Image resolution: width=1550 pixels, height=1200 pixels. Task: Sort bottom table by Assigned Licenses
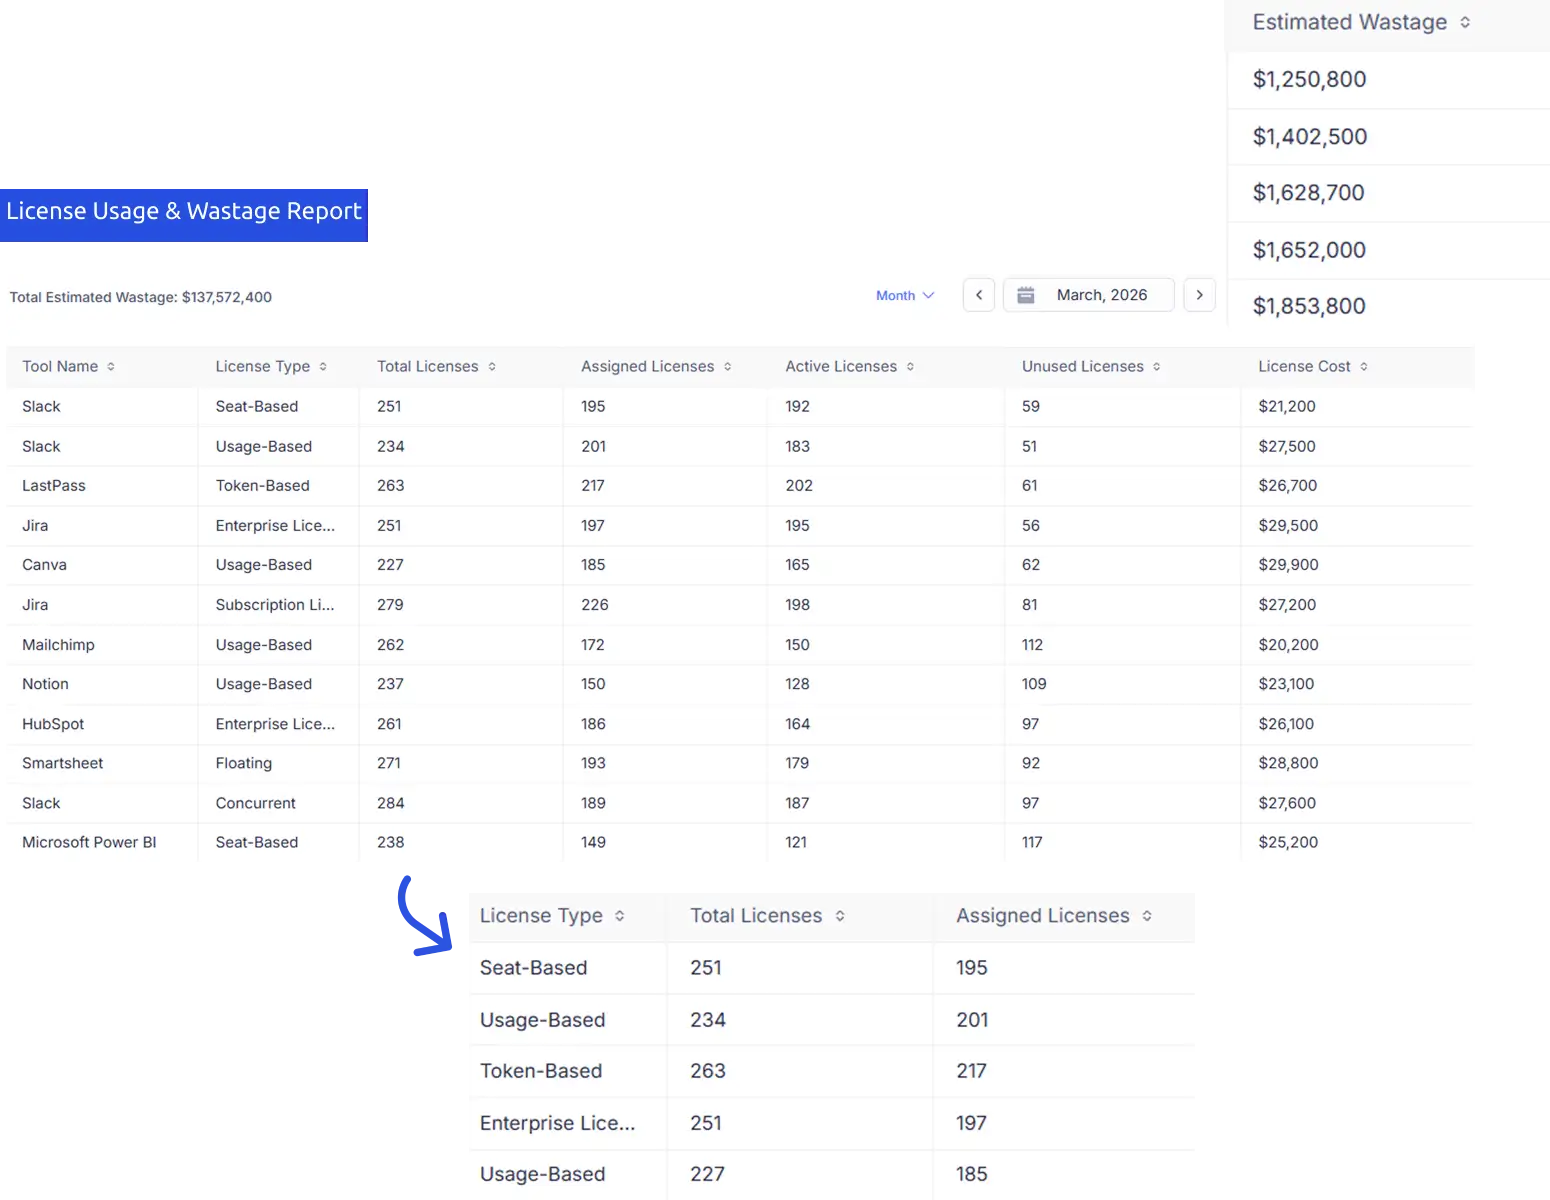[1148, 915]
